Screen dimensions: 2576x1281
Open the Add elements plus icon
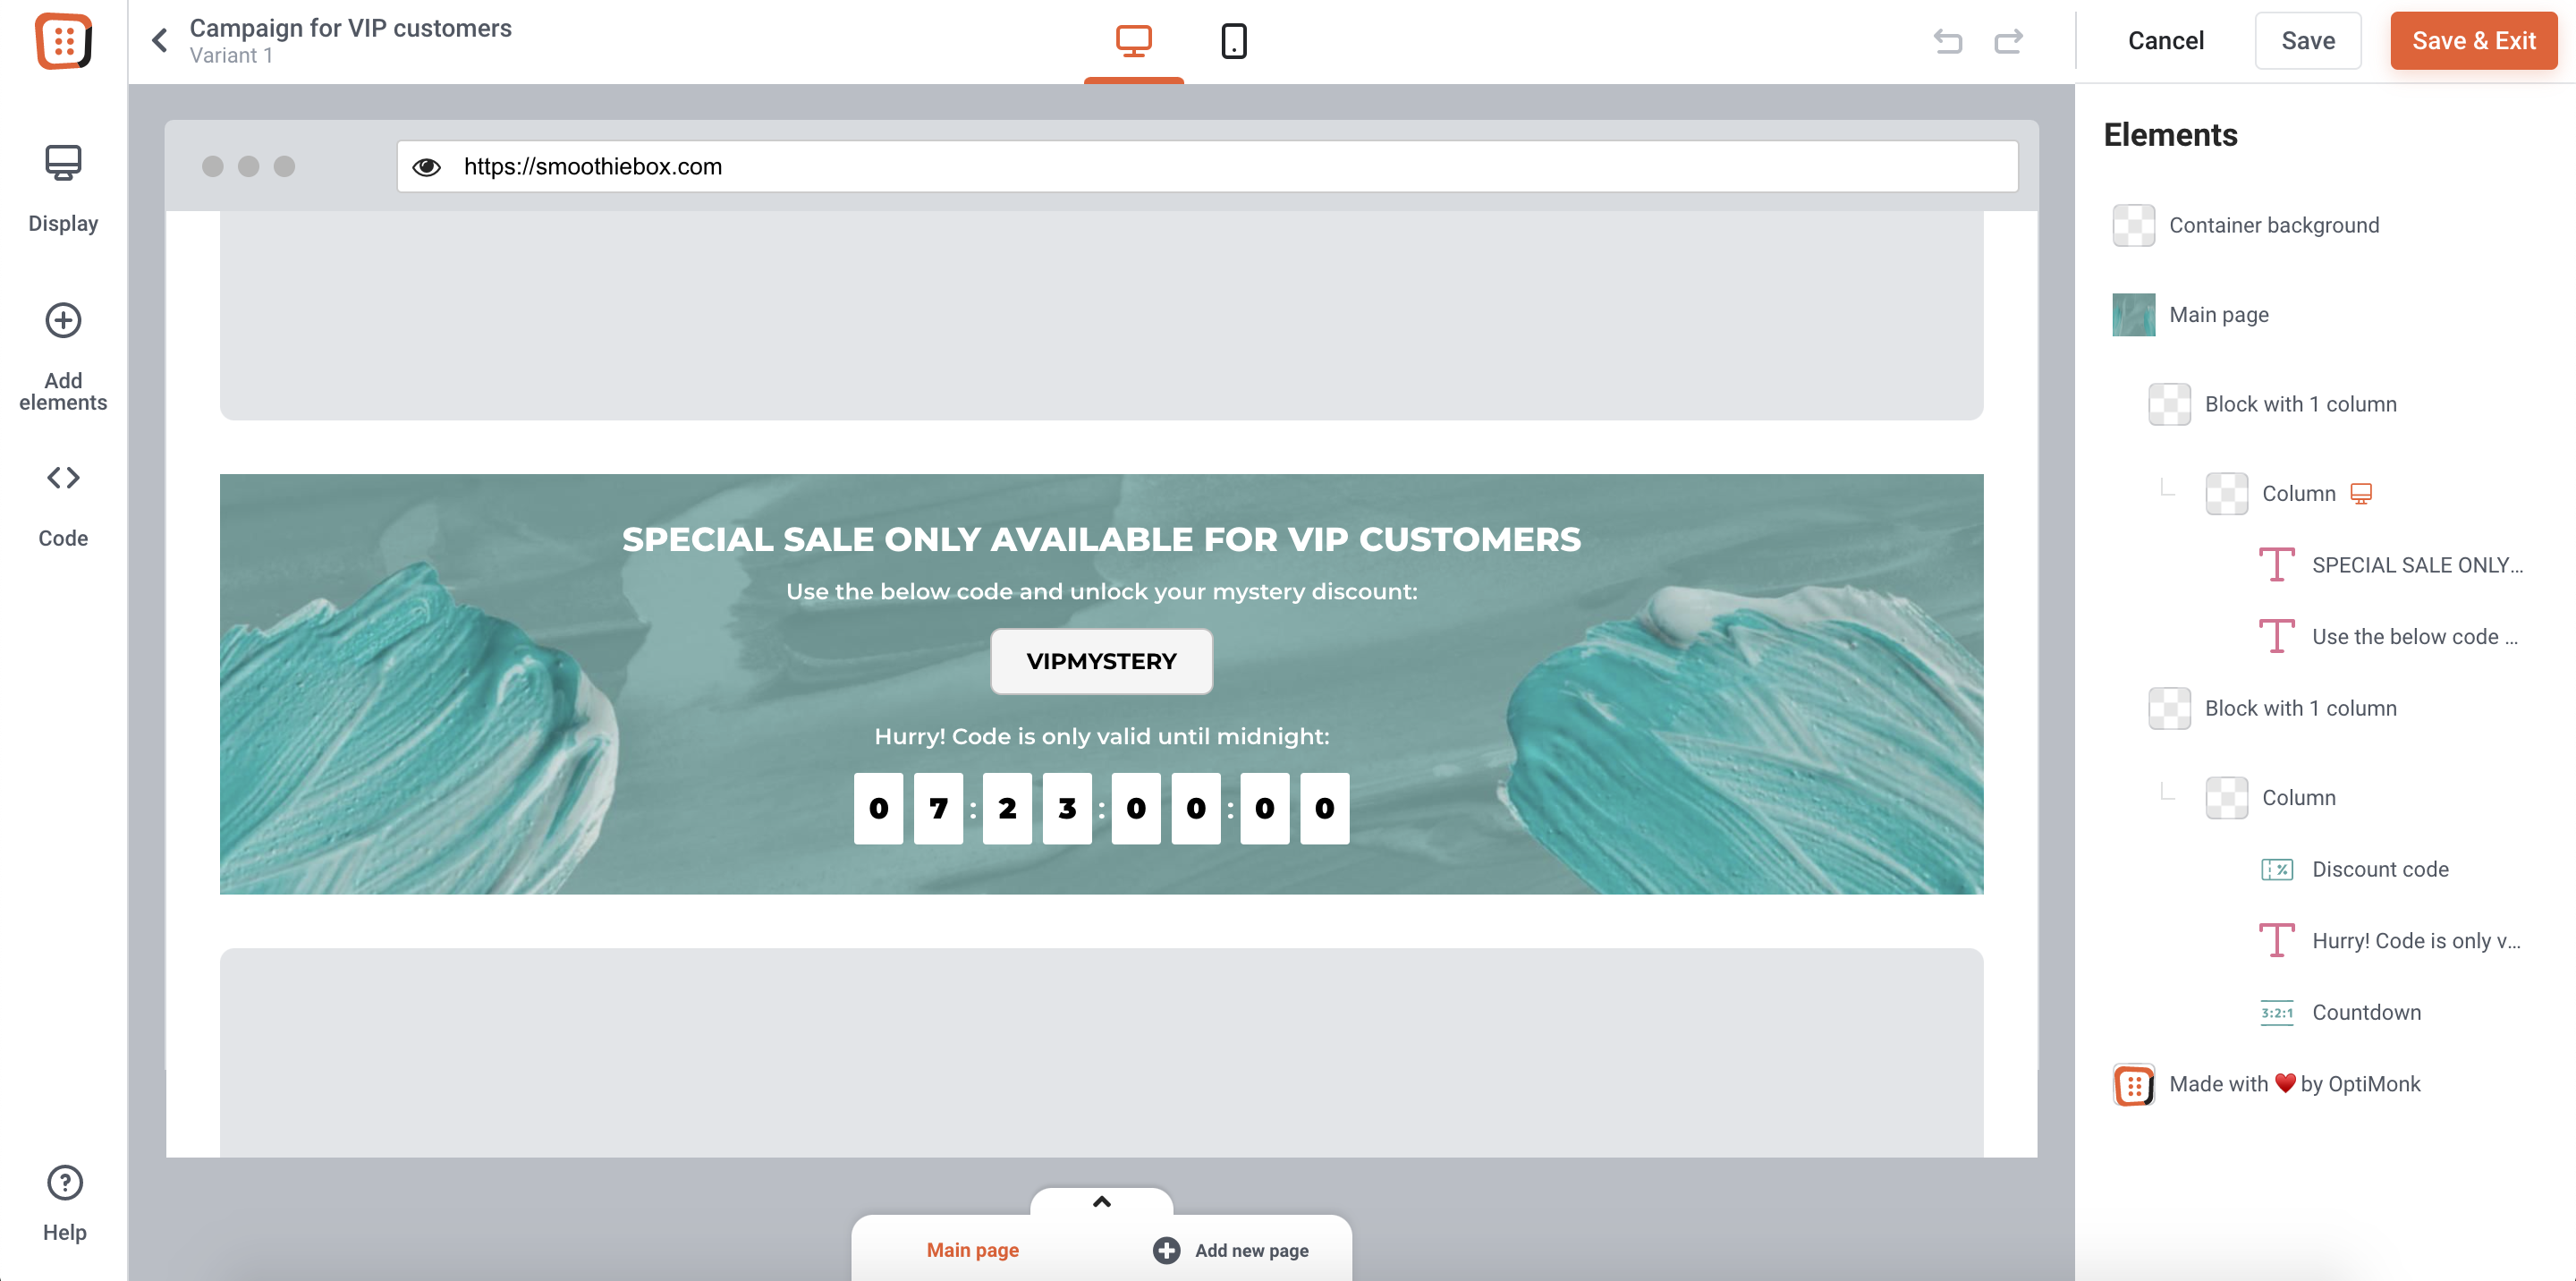pos(63,320)
